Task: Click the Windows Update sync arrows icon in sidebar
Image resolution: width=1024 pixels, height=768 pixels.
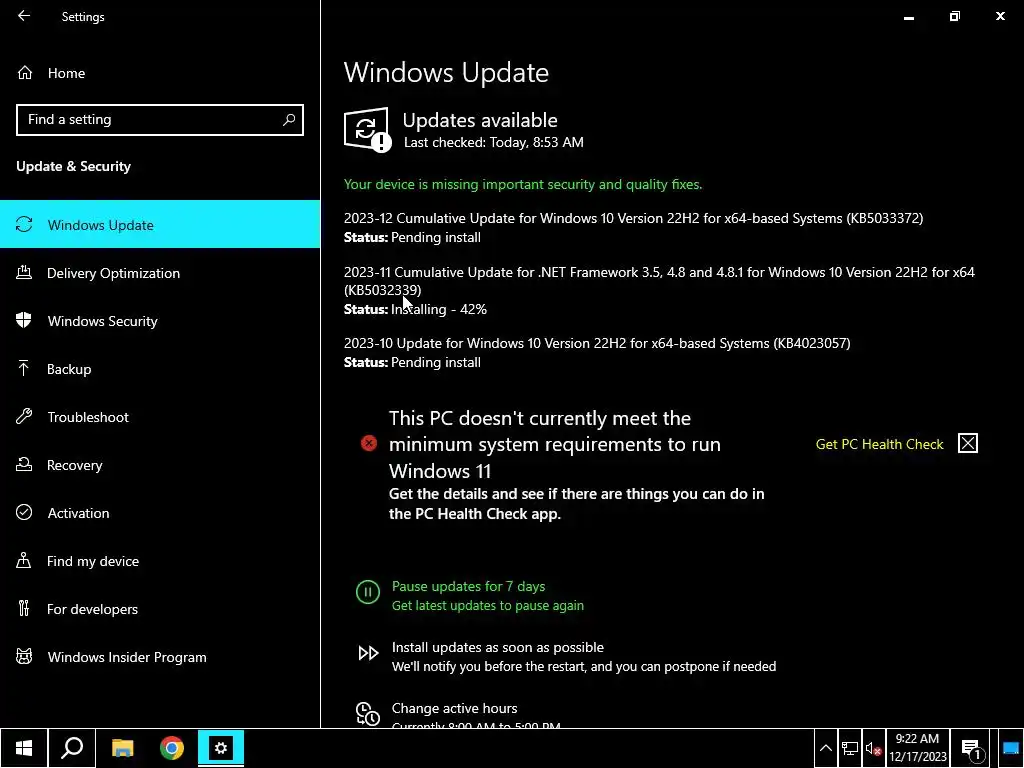Action: 24,225
